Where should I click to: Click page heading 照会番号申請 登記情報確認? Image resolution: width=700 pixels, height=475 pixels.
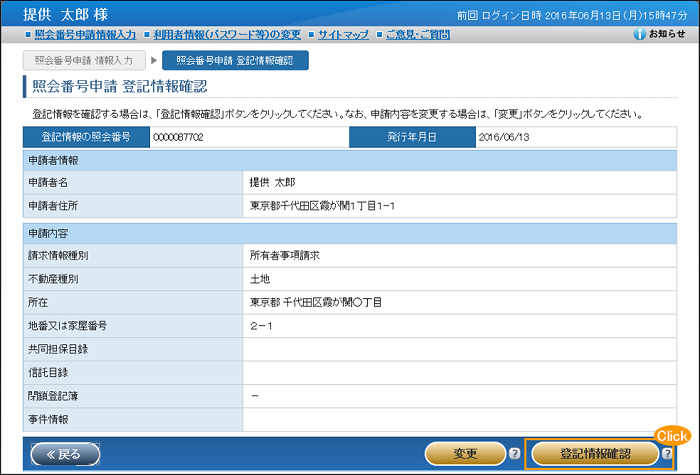coord(120,86)
